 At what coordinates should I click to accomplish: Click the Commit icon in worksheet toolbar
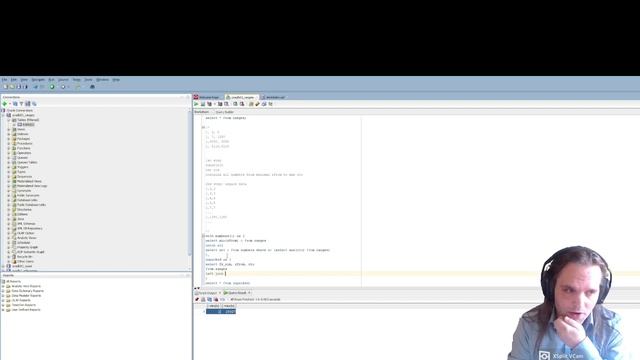coord(236,104)
